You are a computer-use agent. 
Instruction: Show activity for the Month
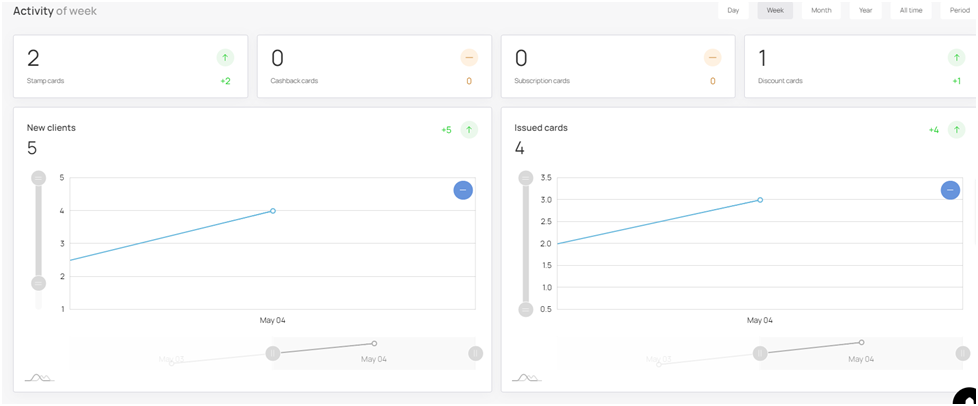pos(821,11)
